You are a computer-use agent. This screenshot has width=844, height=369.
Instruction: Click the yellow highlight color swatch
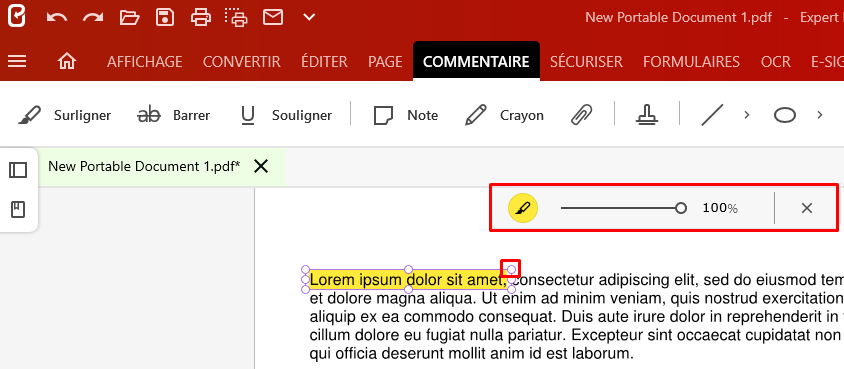click(523, 208)
